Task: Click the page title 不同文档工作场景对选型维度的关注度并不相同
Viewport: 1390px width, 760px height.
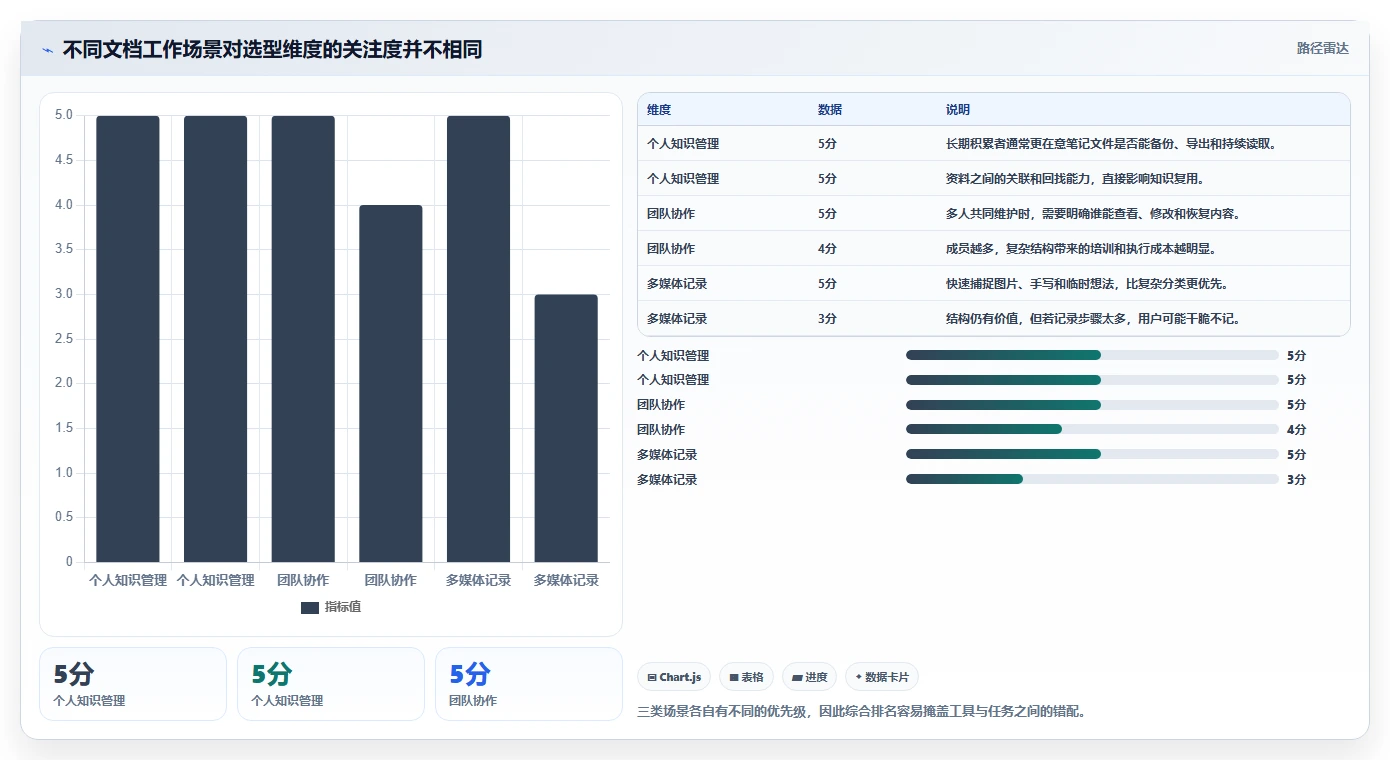Action: pyautogui.click(x=272, y=49)
